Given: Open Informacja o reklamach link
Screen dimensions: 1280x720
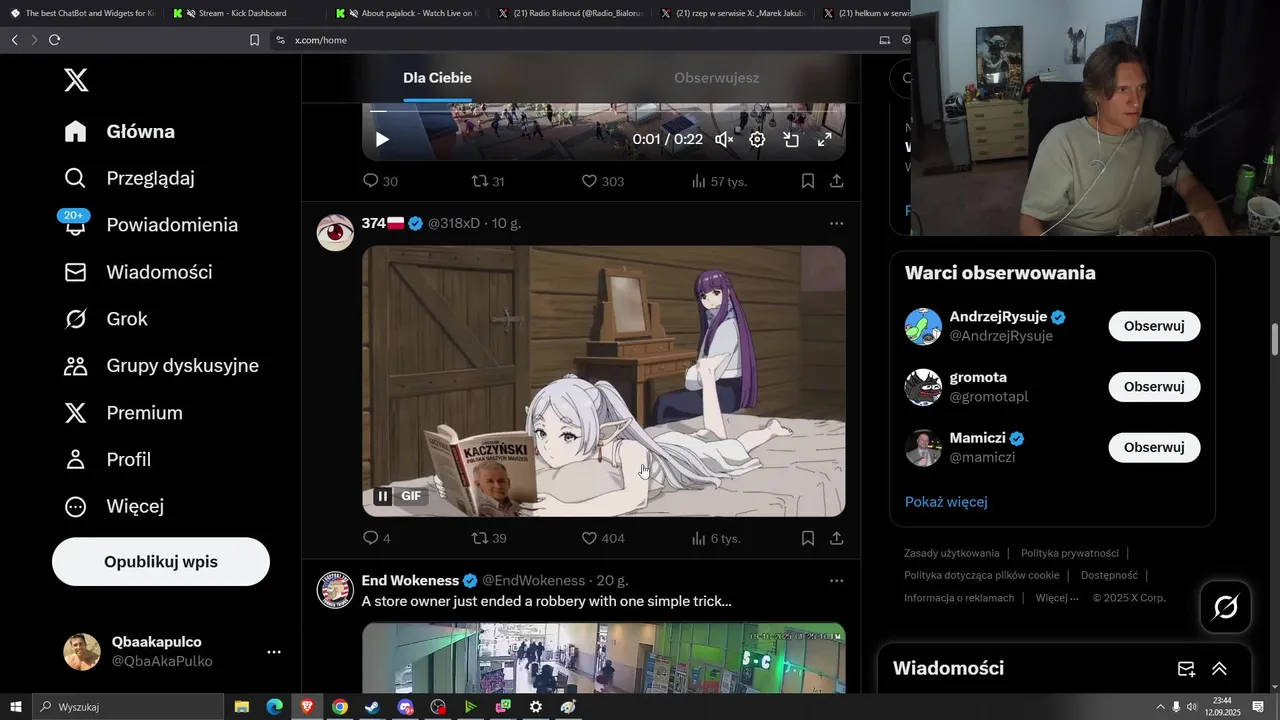Looking at the screenshot, I should click(x=958, y=598).
